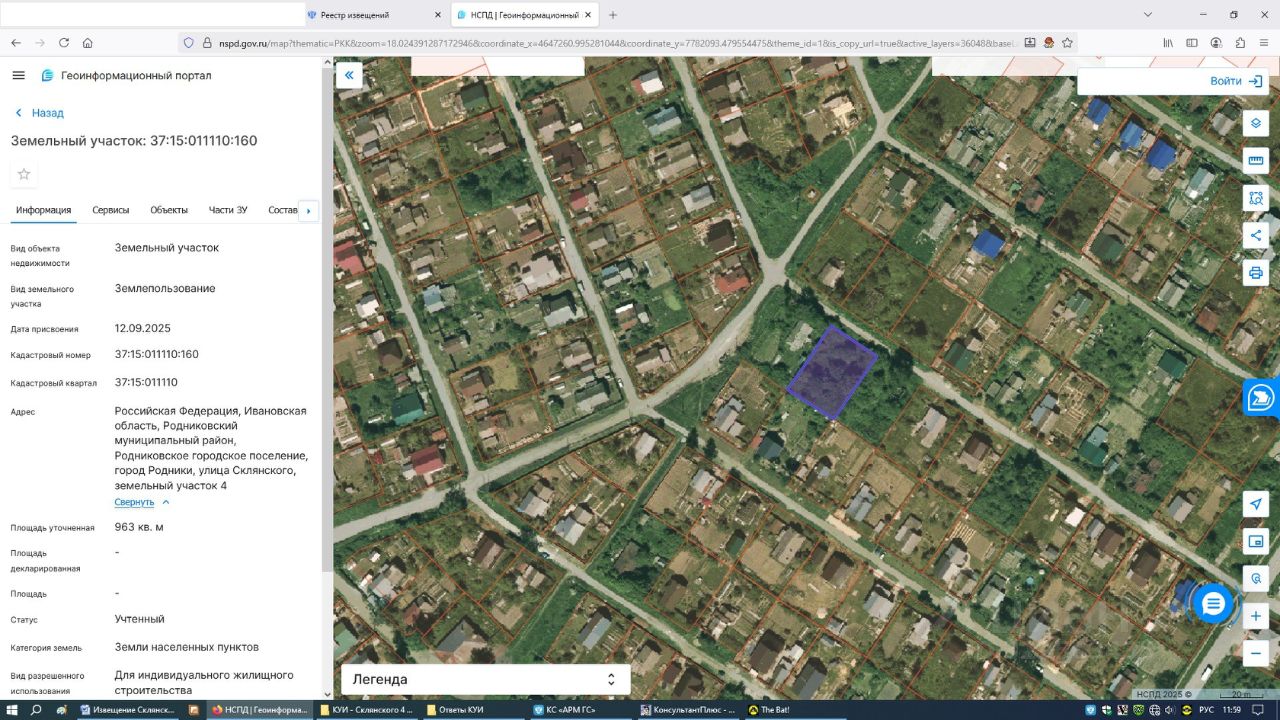Screen dimensions: 1280x720
Task: Go back with the Назад link
Action: (39, 113)
